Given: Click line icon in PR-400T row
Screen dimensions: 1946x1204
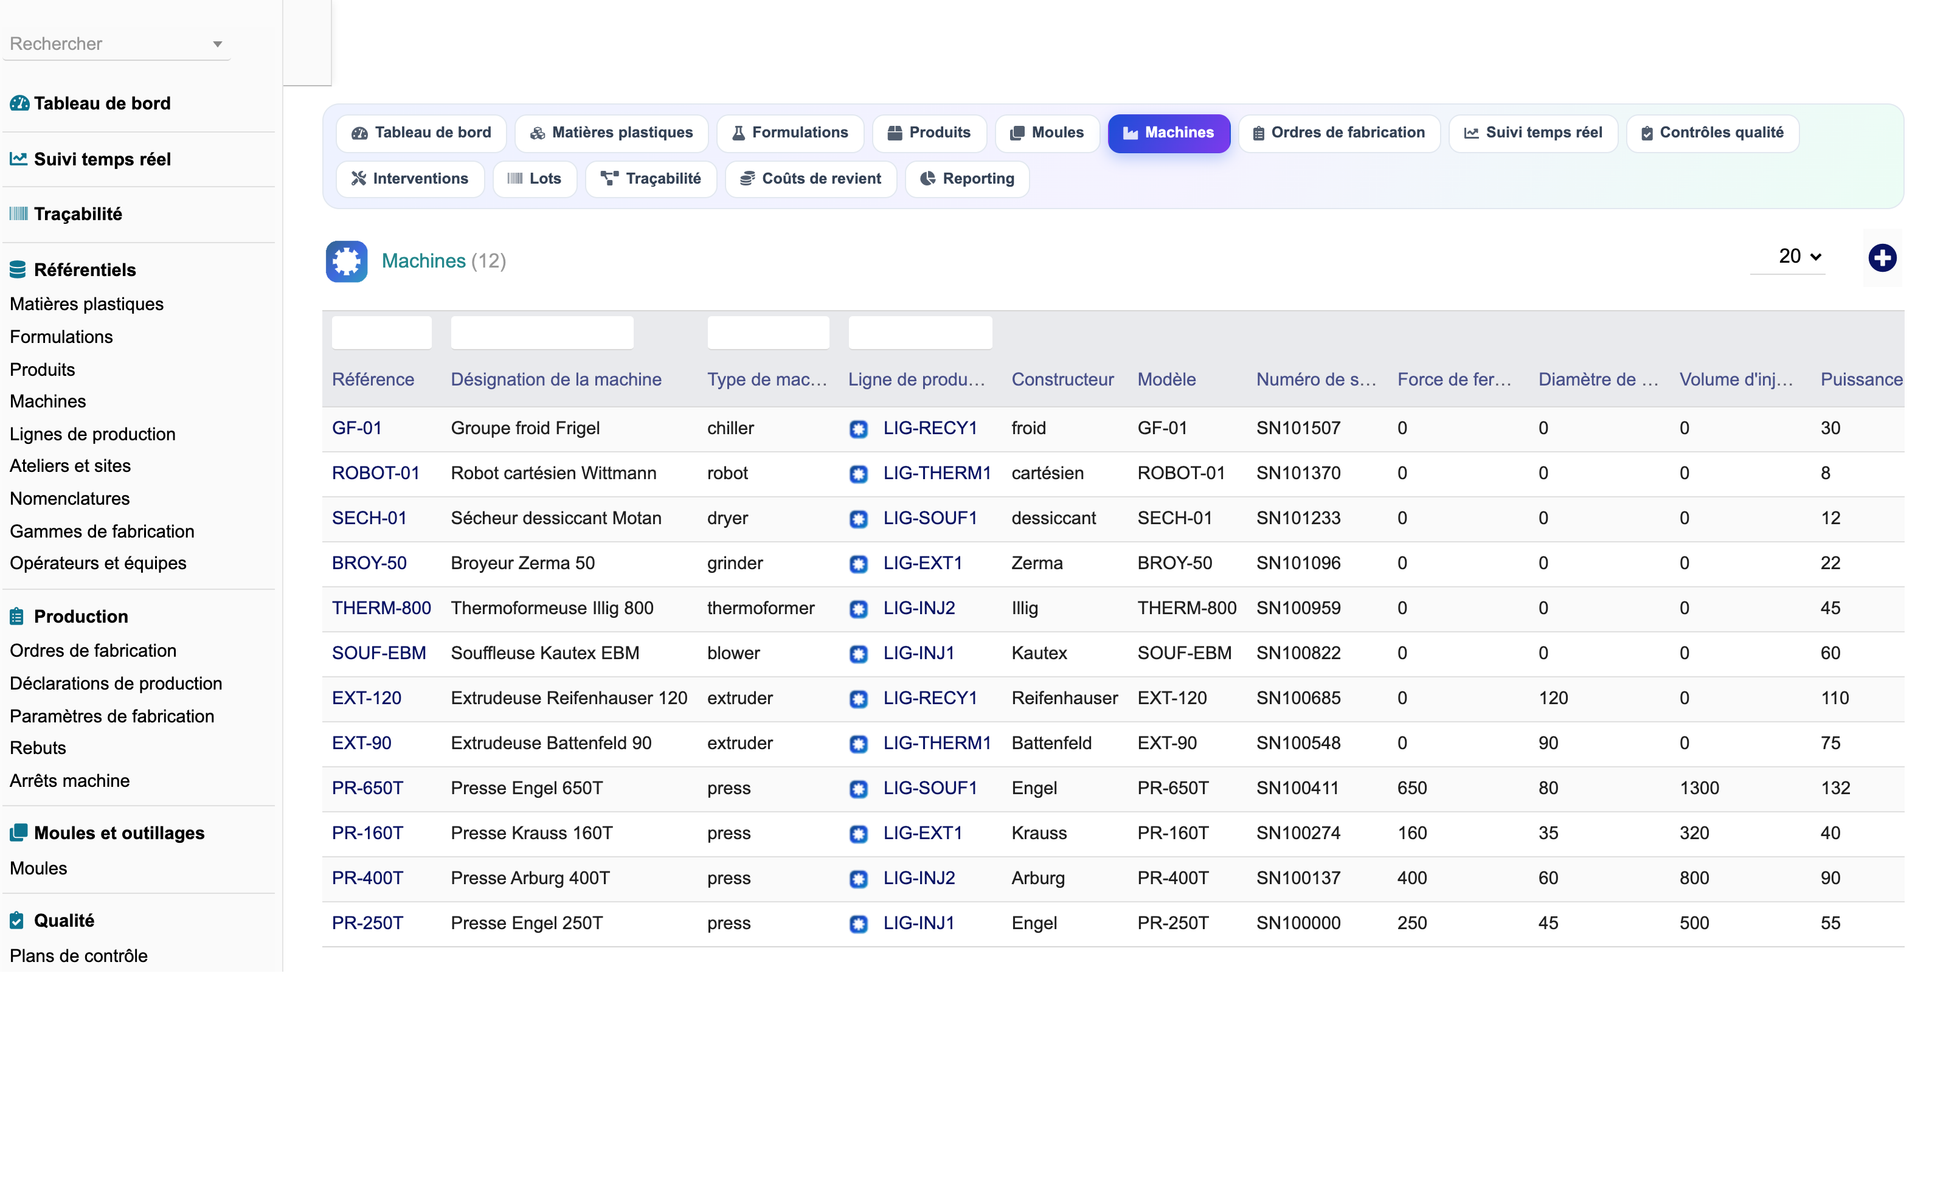Looking at the screenshot, I should point(858,879).
